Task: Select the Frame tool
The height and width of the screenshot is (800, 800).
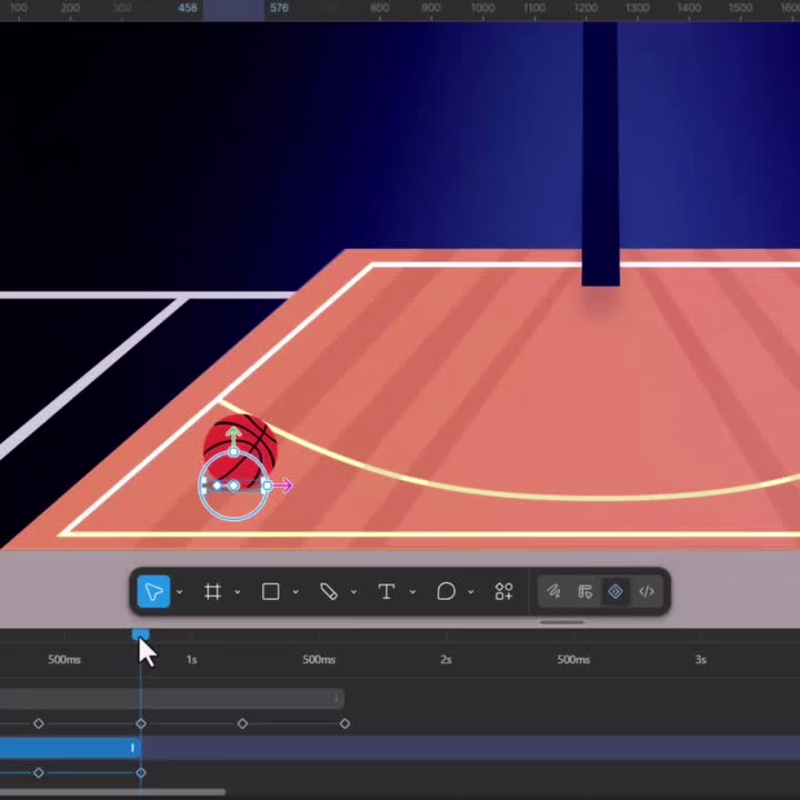Action: click(x=212, y=592)
